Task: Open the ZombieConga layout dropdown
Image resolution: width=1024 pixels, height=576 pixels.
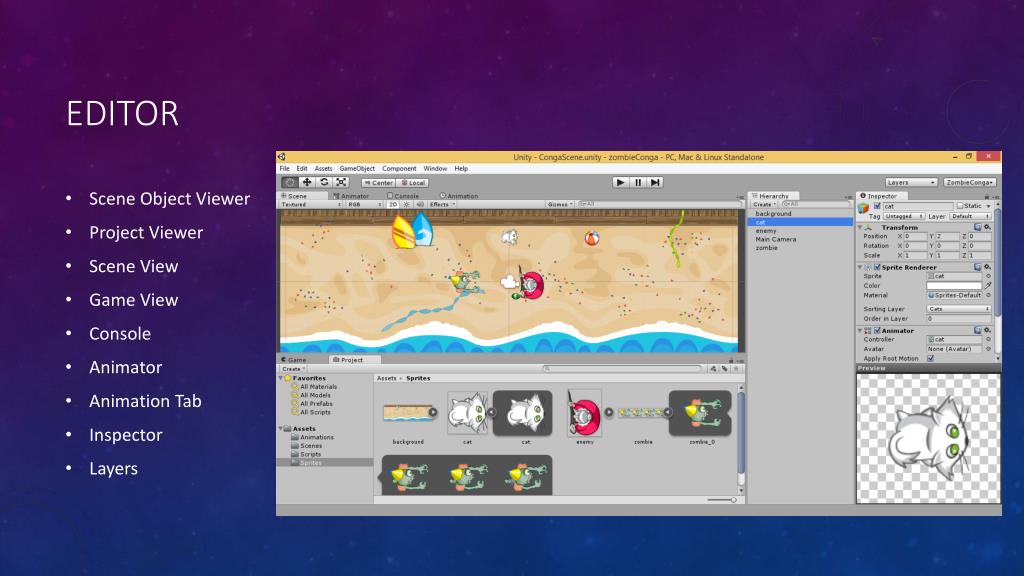Action: 970,182
